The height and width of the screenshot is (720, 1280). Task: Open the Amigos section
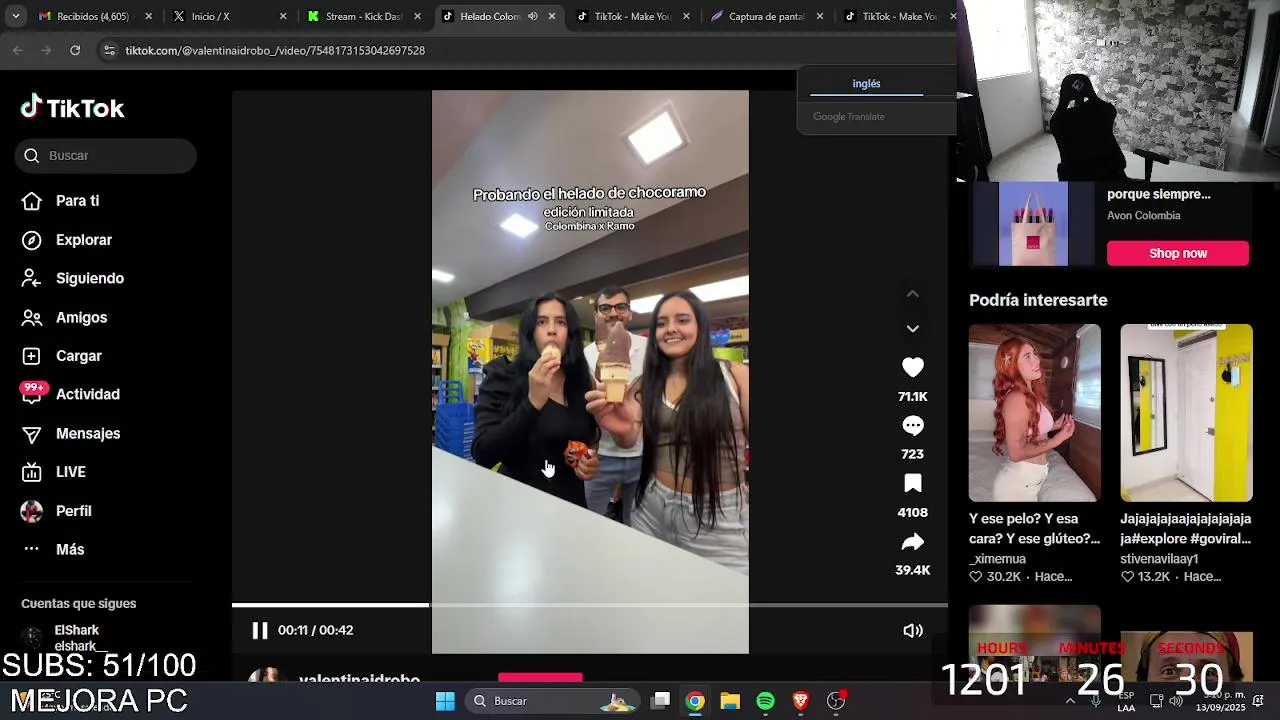pos(64,318)
